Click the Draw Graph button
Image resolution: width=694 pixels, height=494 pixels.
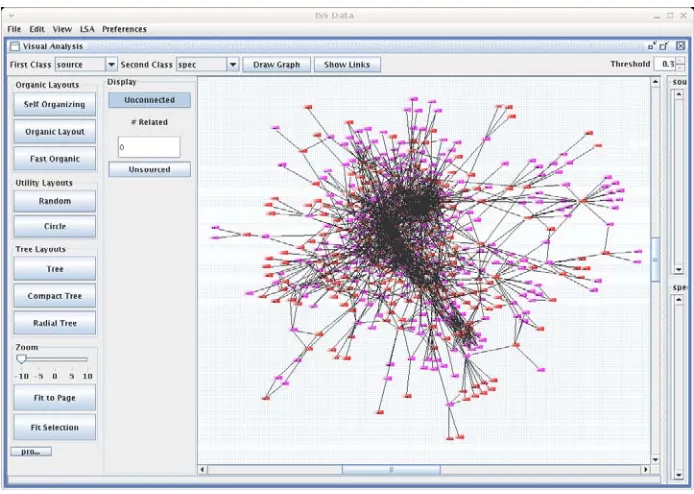coord(277,65)
